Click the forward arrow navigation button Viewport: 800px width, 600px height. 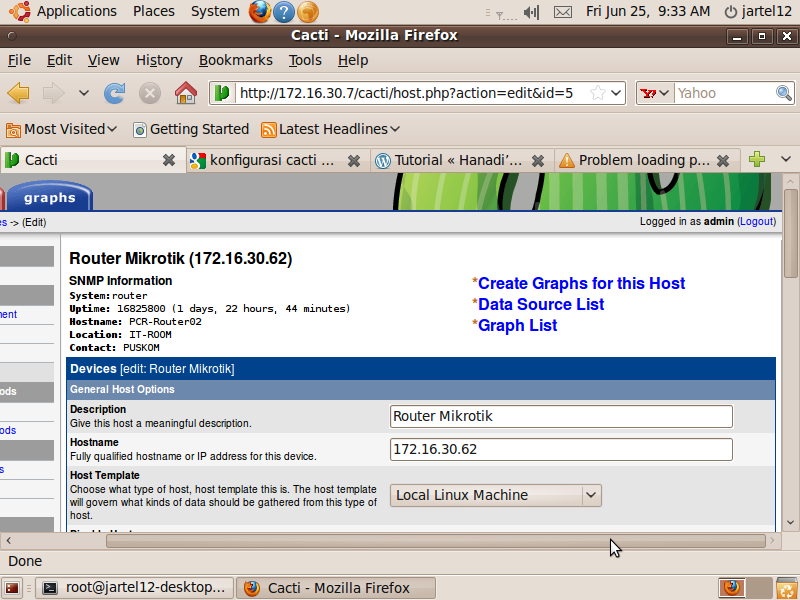[54, 93]
